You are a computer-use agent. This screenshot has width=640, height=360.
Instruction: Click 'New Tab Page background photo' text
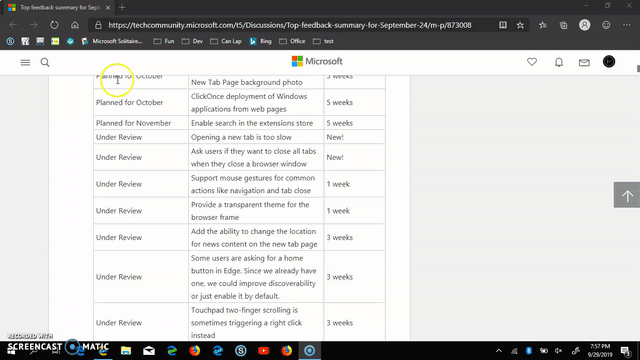click(247, 82)
